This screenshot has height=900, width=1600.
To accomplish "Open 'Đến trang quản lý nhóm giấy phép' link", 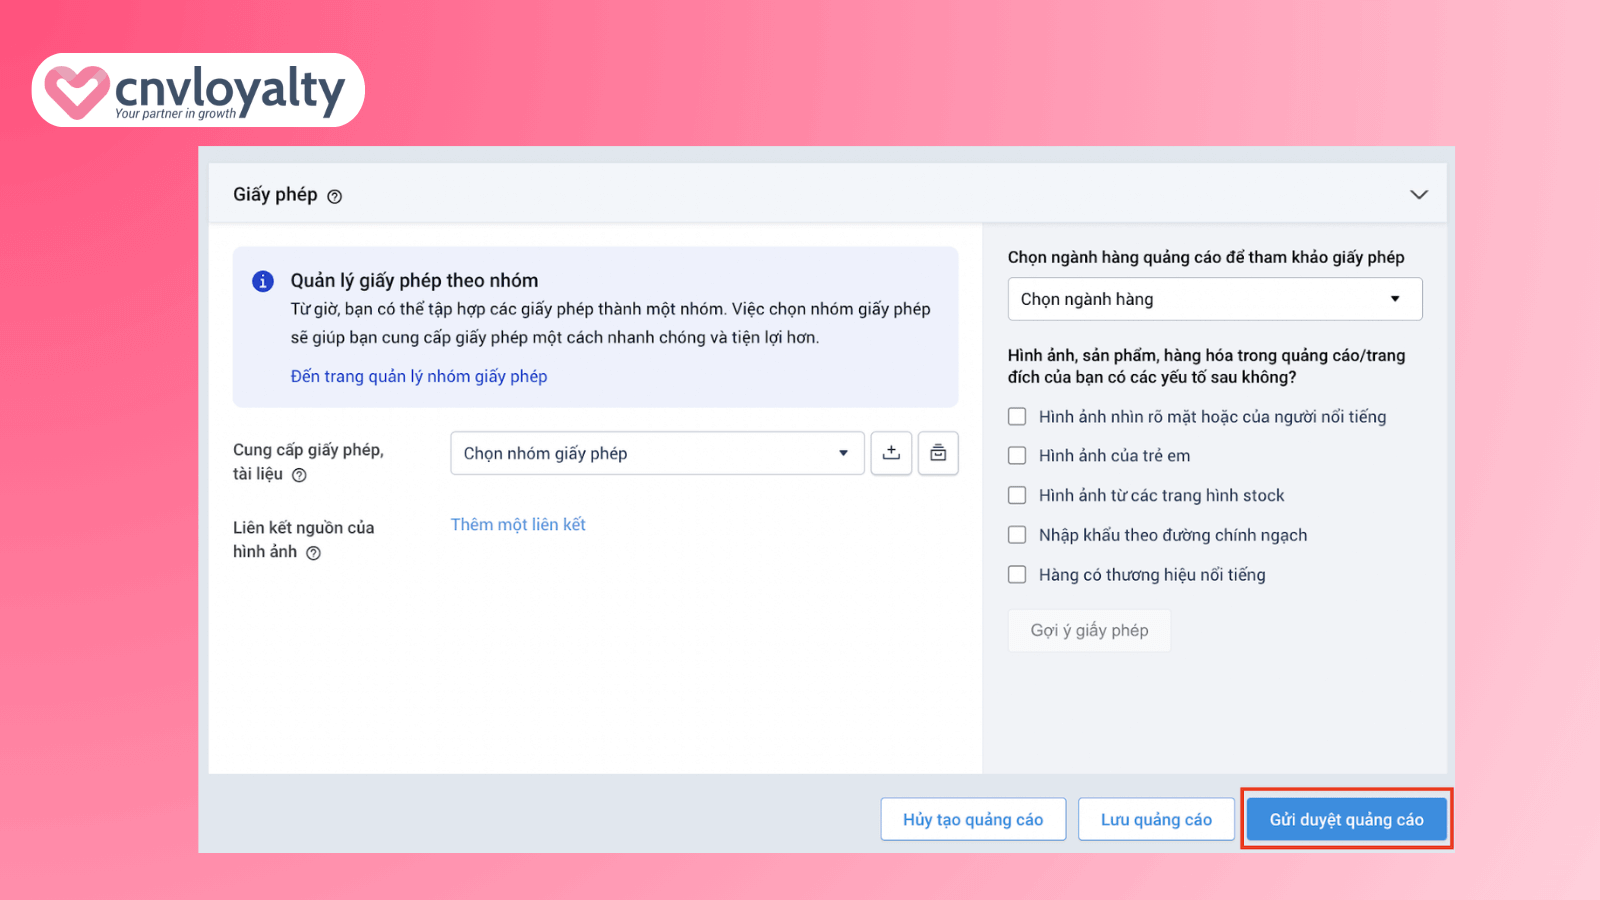I will [419, 376].
